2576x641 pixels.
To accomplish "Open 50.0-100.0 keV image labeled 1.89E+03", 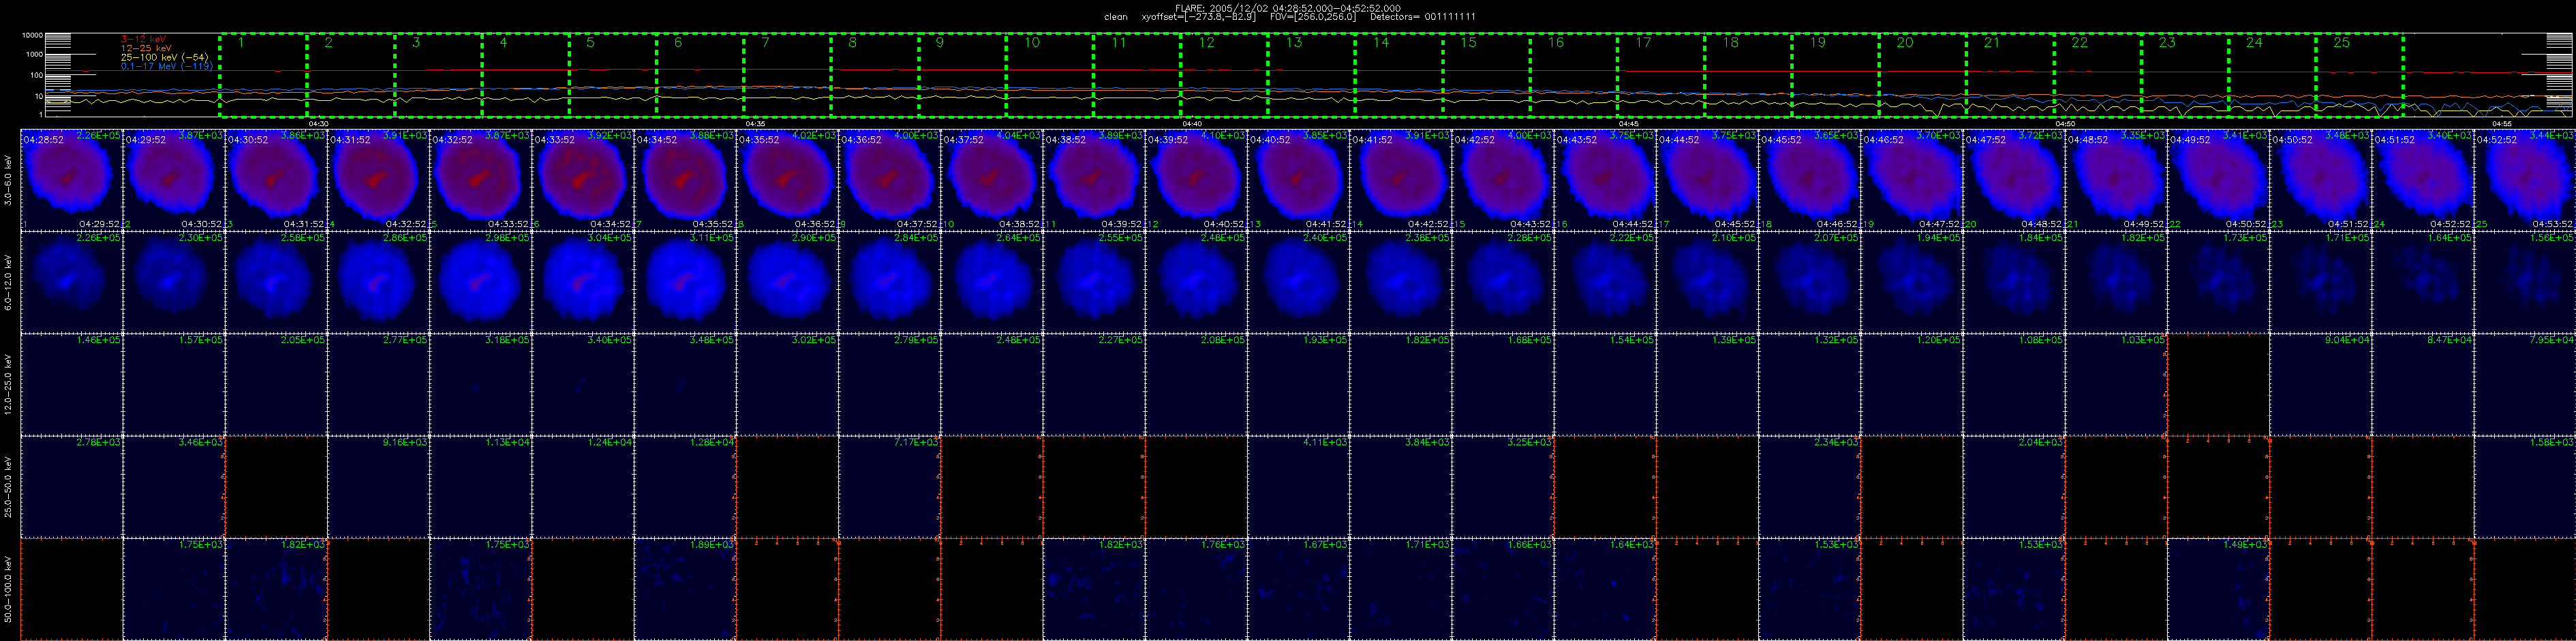I will [684, 589].
